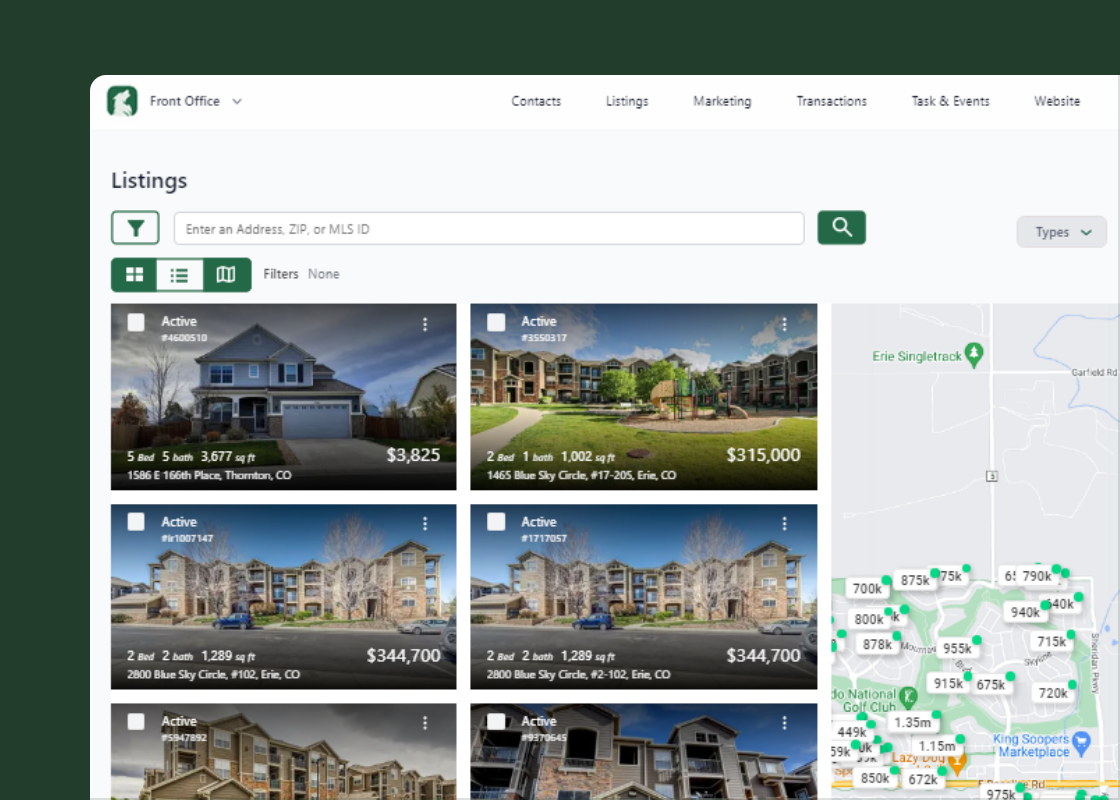This screenshot has width=1120, height=800.
Task: Open the kebab menu on listing #5947892
Action: [425, 723]
